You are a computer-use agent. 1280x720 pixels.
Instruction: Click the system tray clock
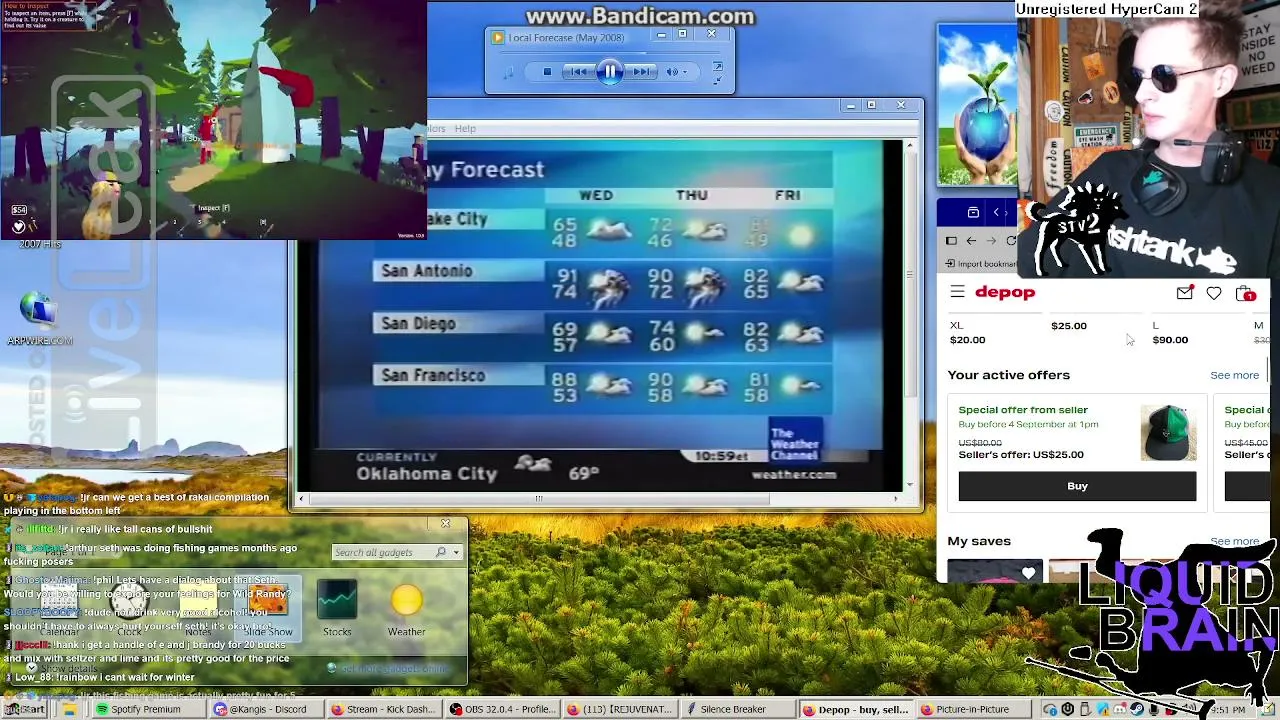[x=1229, y=710]
